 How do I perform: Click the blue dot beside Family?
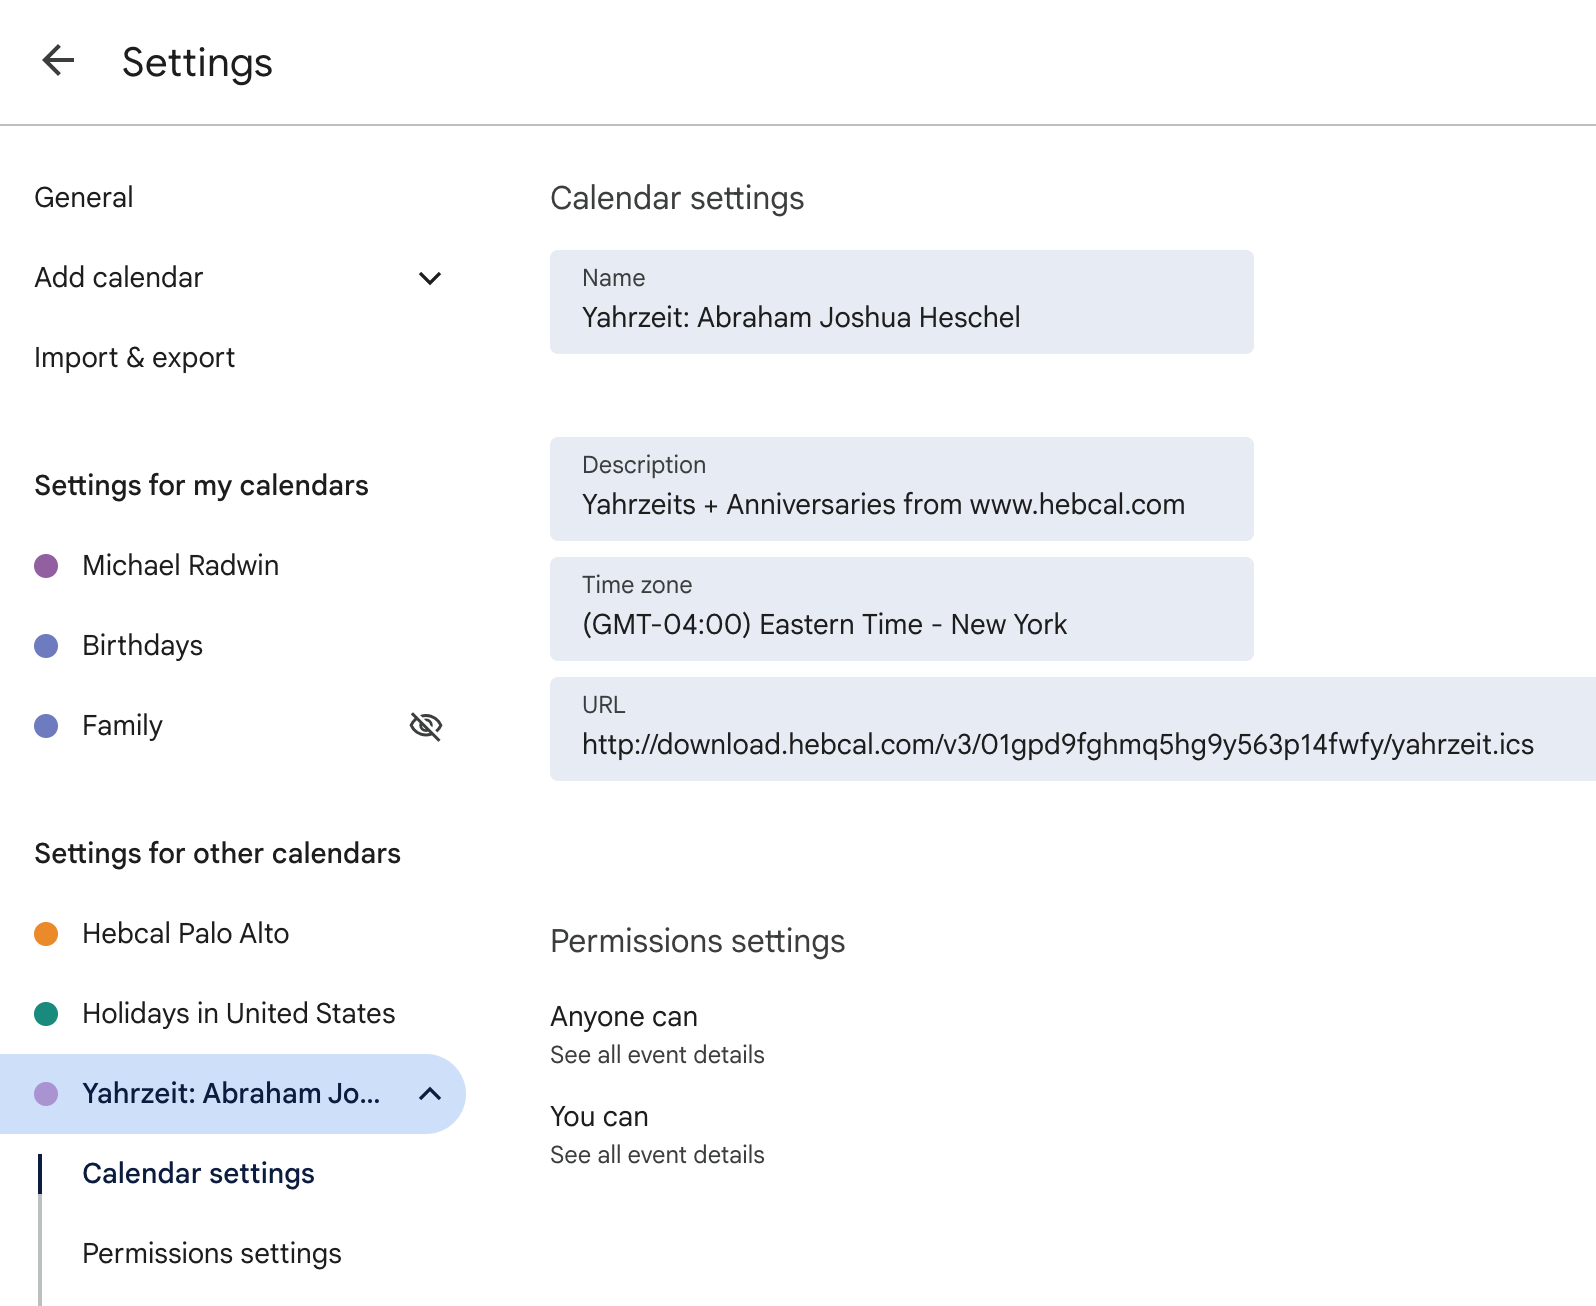click(46, 726)
